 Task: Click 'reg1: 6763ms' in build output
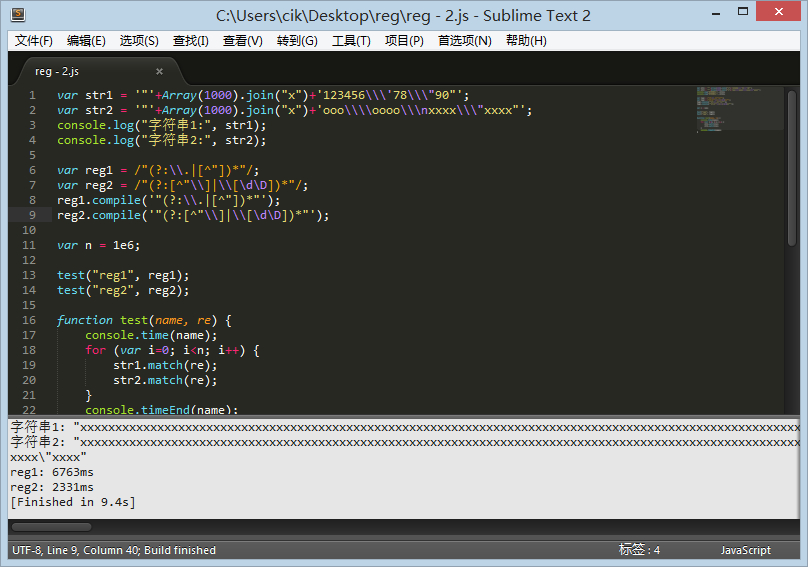point(52,472)
